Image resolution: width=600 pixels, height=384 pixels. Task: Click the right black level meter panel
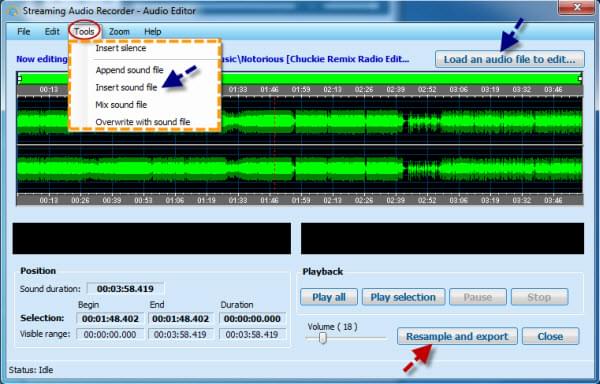pyautogui.click(x=442, y=238)
